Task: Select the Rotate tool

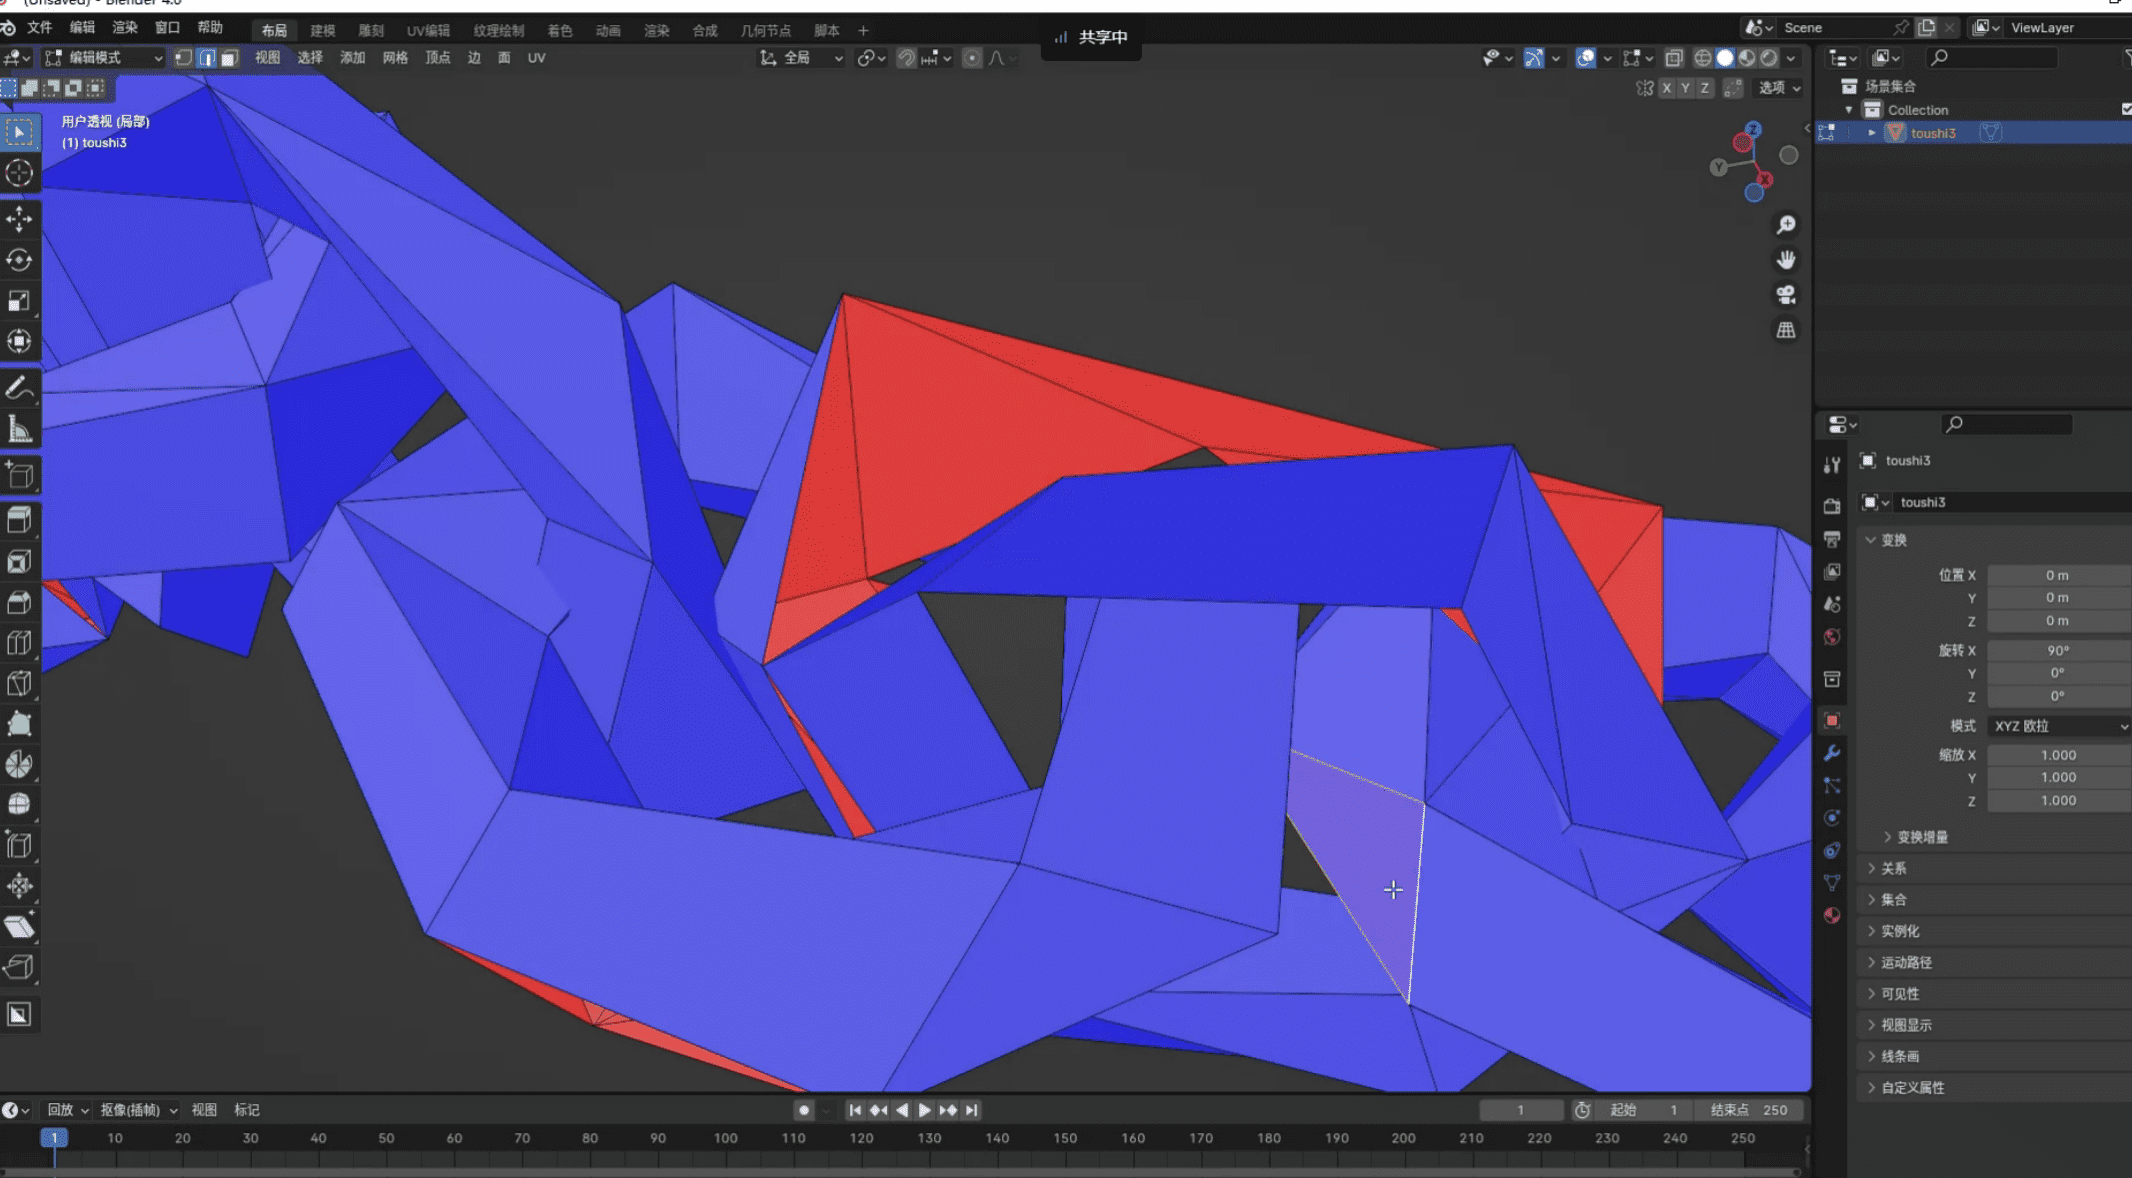Action: (19, 260)
